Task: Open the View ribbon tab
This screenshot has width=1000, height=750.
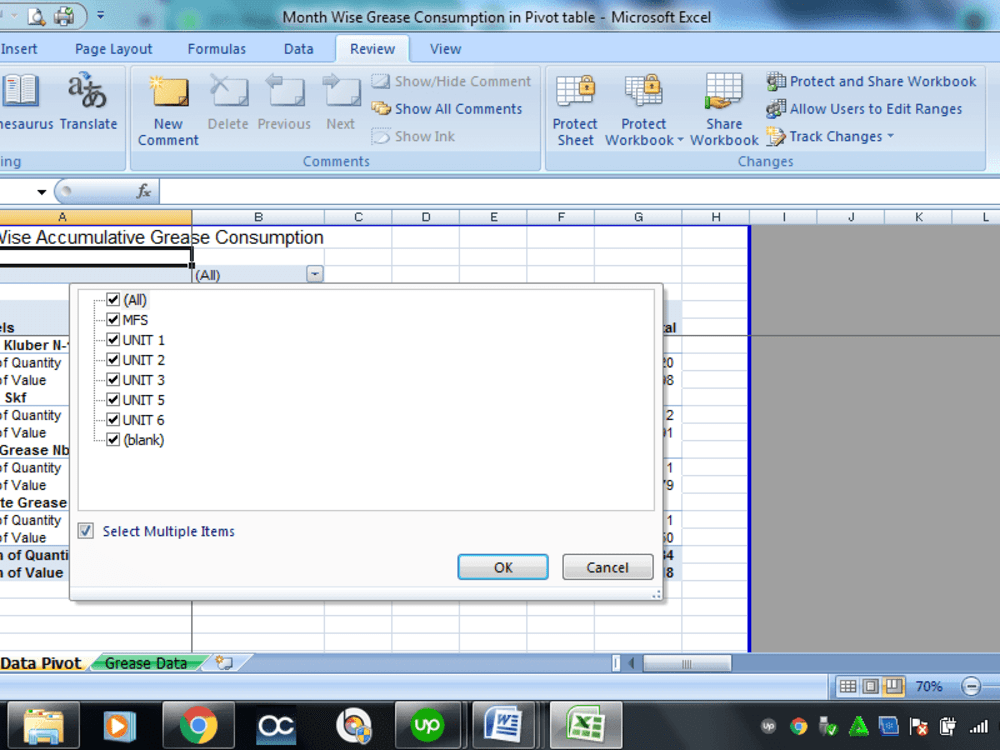Action: point(445,49)
